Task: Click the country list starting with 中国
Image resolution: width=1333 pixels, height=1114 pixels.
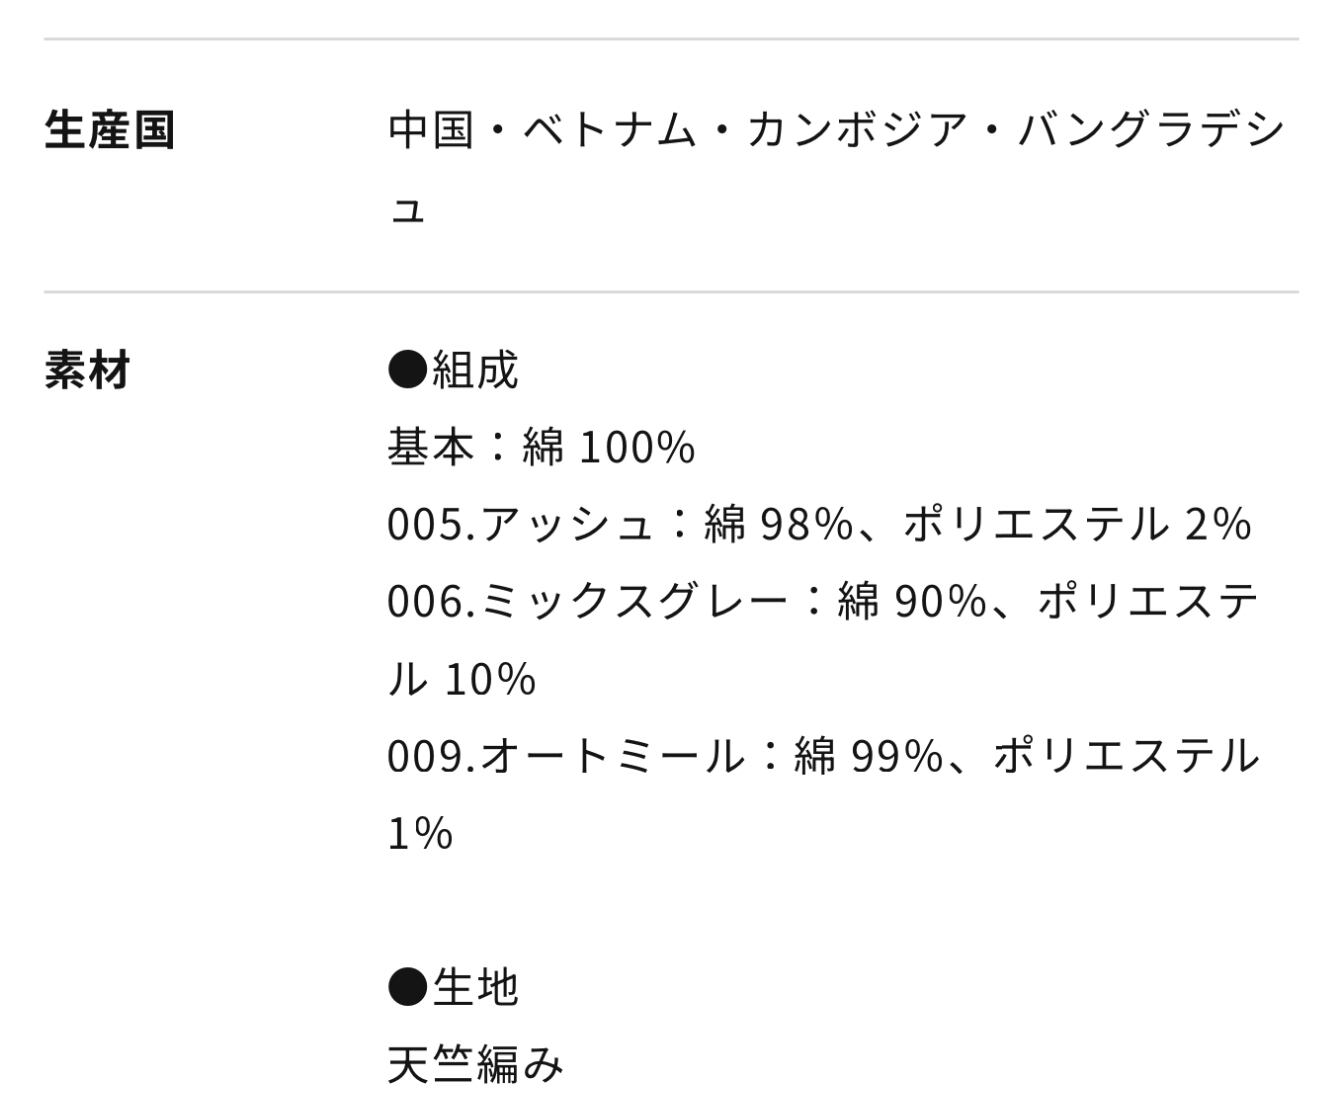Action: [x=836, y=132]
